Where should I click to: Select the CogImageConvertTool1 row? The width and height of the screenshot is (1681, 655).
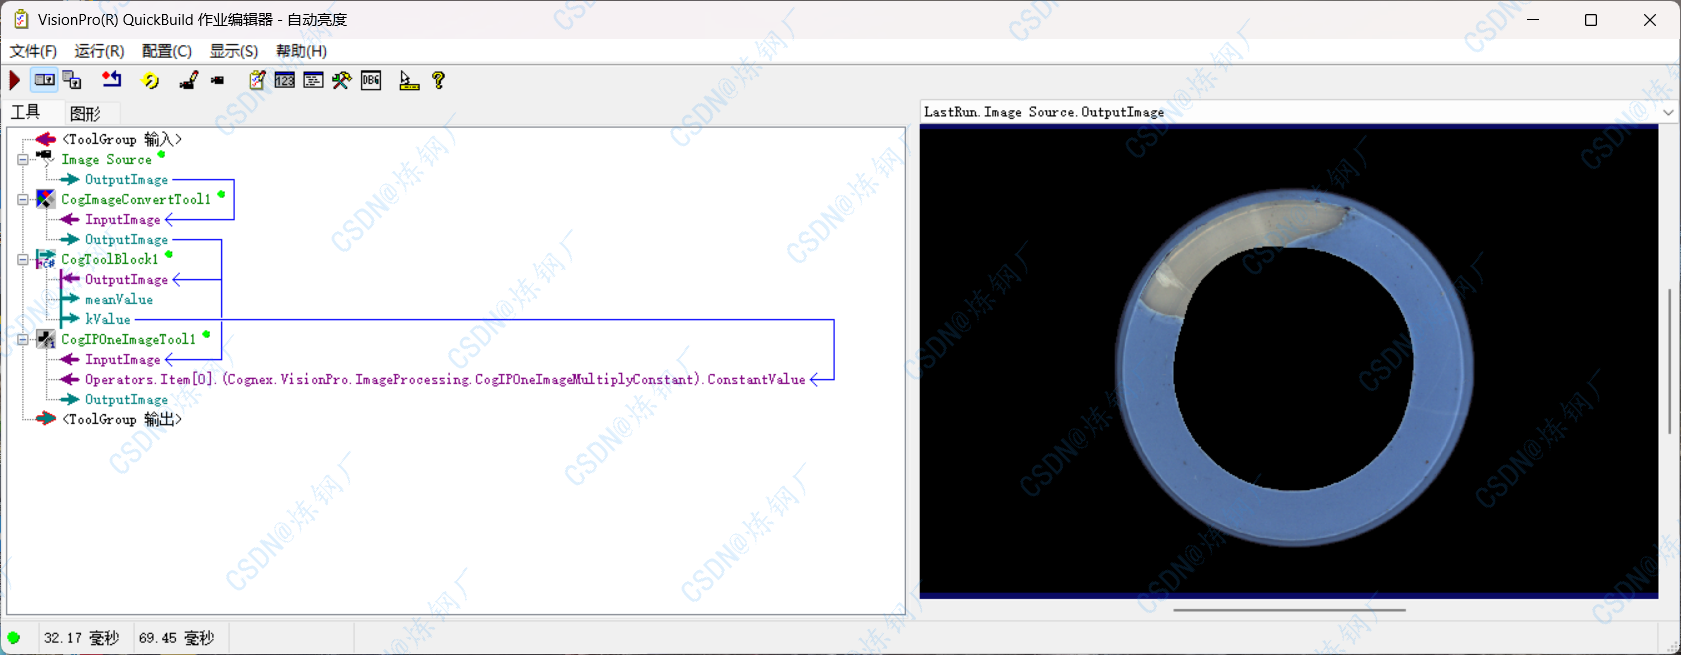click(x=136, y=200)
